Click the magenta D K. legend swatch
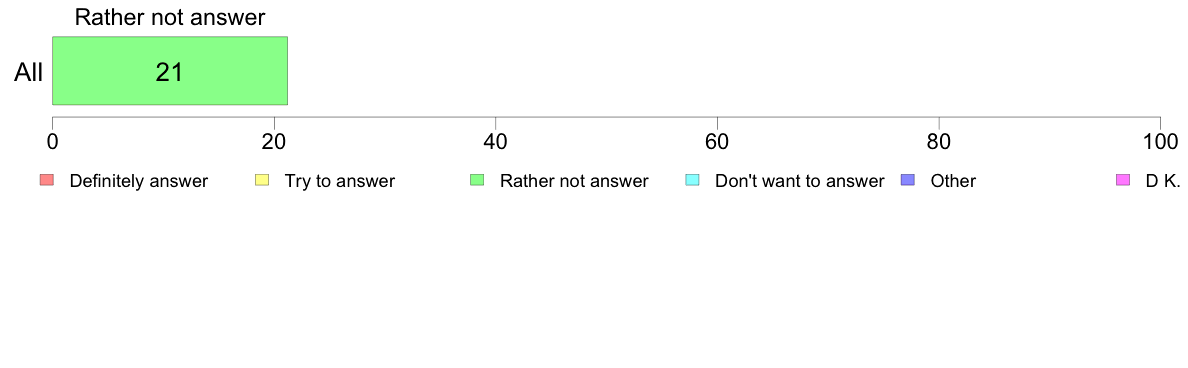The image size is (1188, 368). pos(1123,180)
